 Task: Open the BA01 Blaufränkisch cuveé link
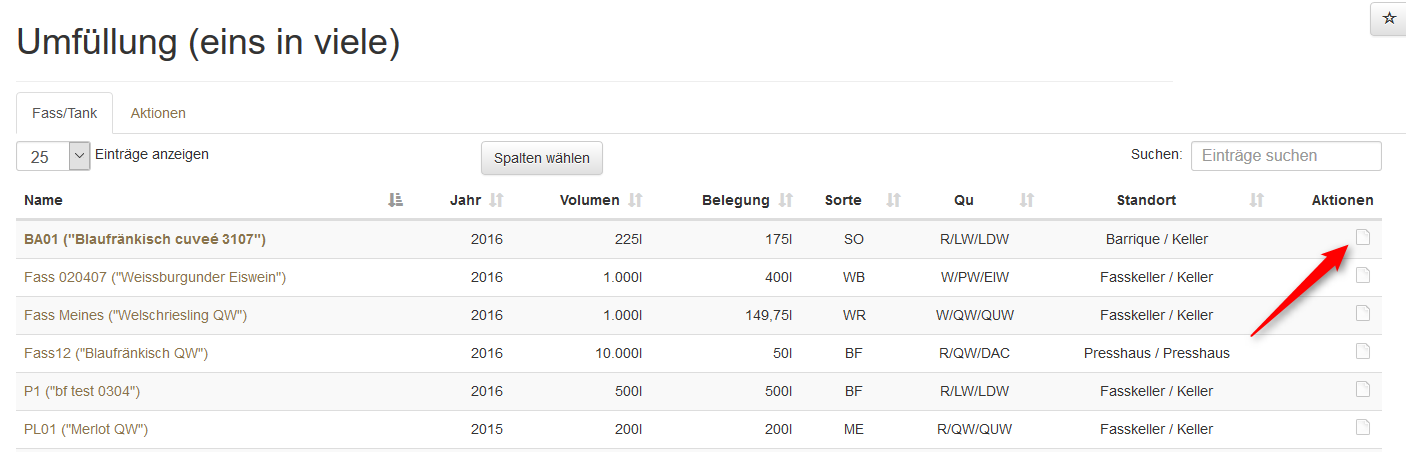point(145,239)
